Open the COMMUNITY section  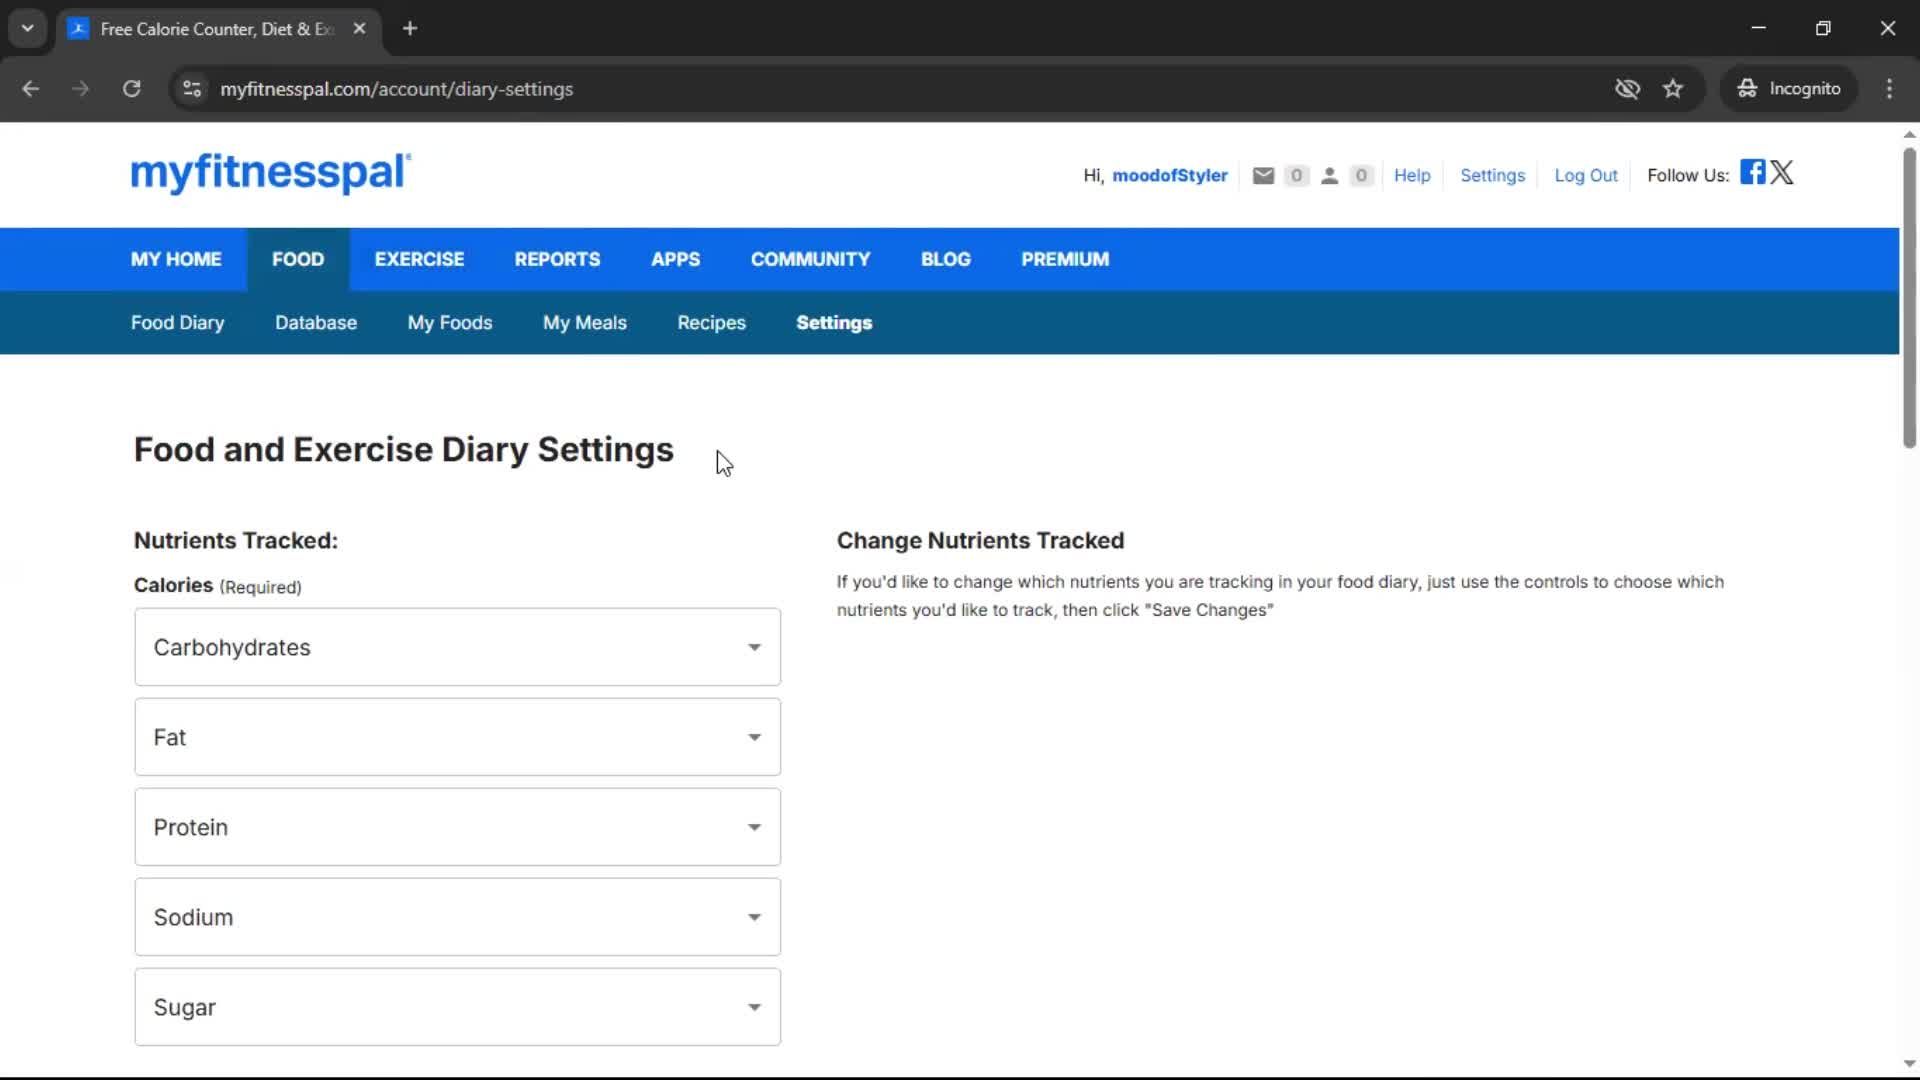tap(810, 259)
